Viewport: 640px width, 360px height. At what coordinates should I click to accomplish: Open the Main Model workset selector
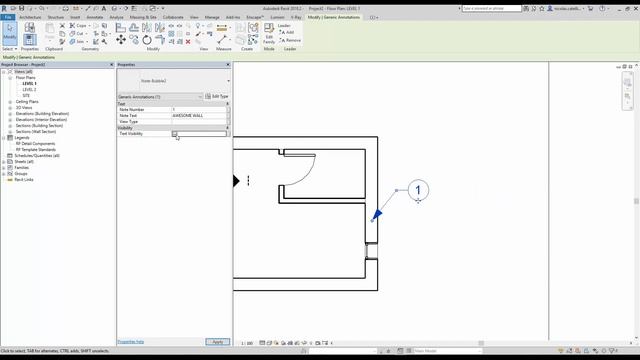point(447,351)
